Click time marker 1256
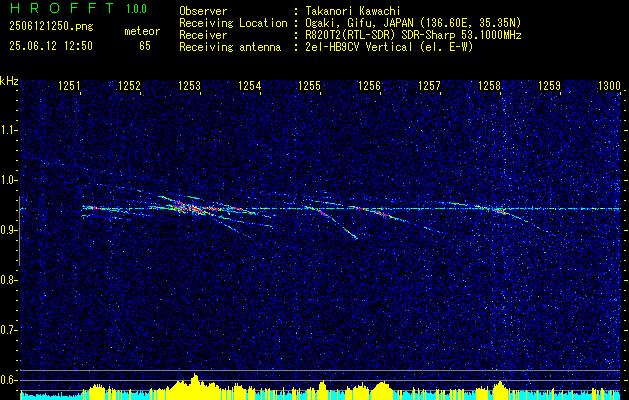Viewport: 629px width, 400px height. (369, 85)
